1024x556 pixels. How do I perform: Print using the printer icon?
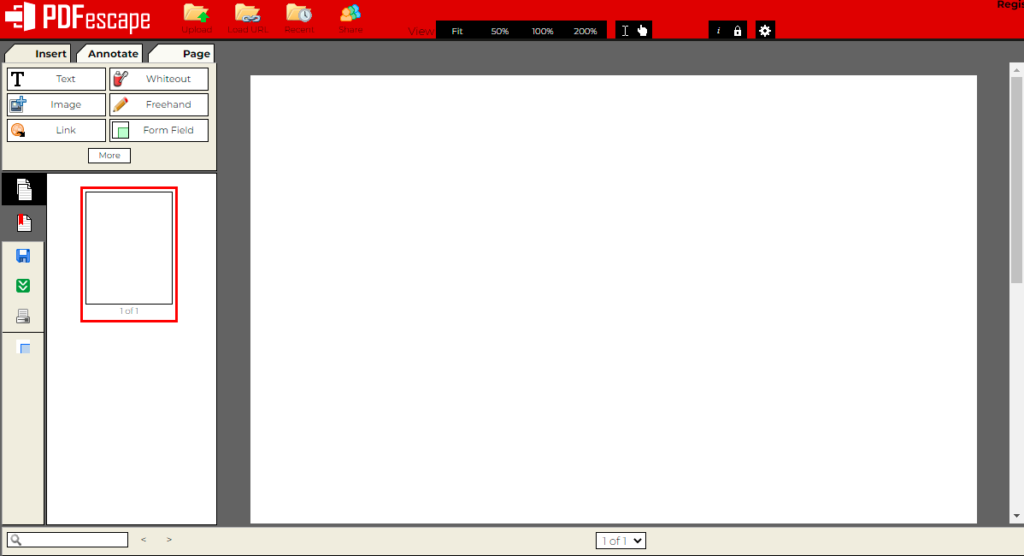click(23, 316)
